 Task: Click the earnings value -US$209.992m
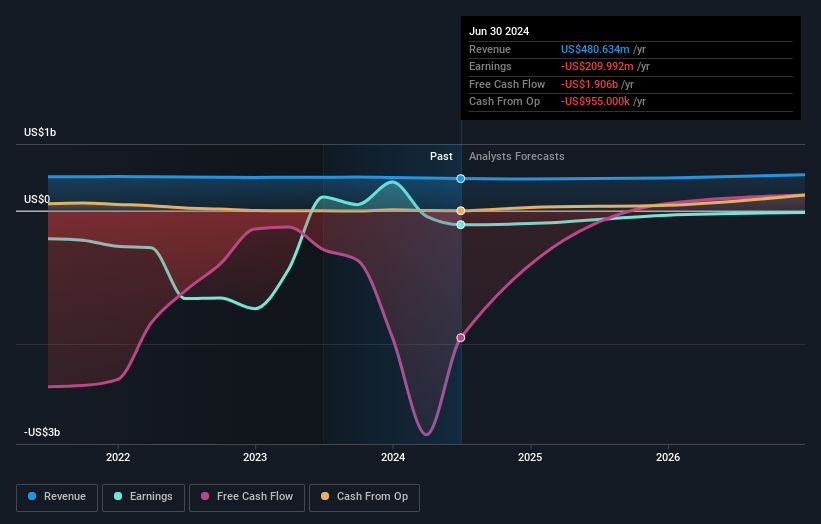pos(597,66)
